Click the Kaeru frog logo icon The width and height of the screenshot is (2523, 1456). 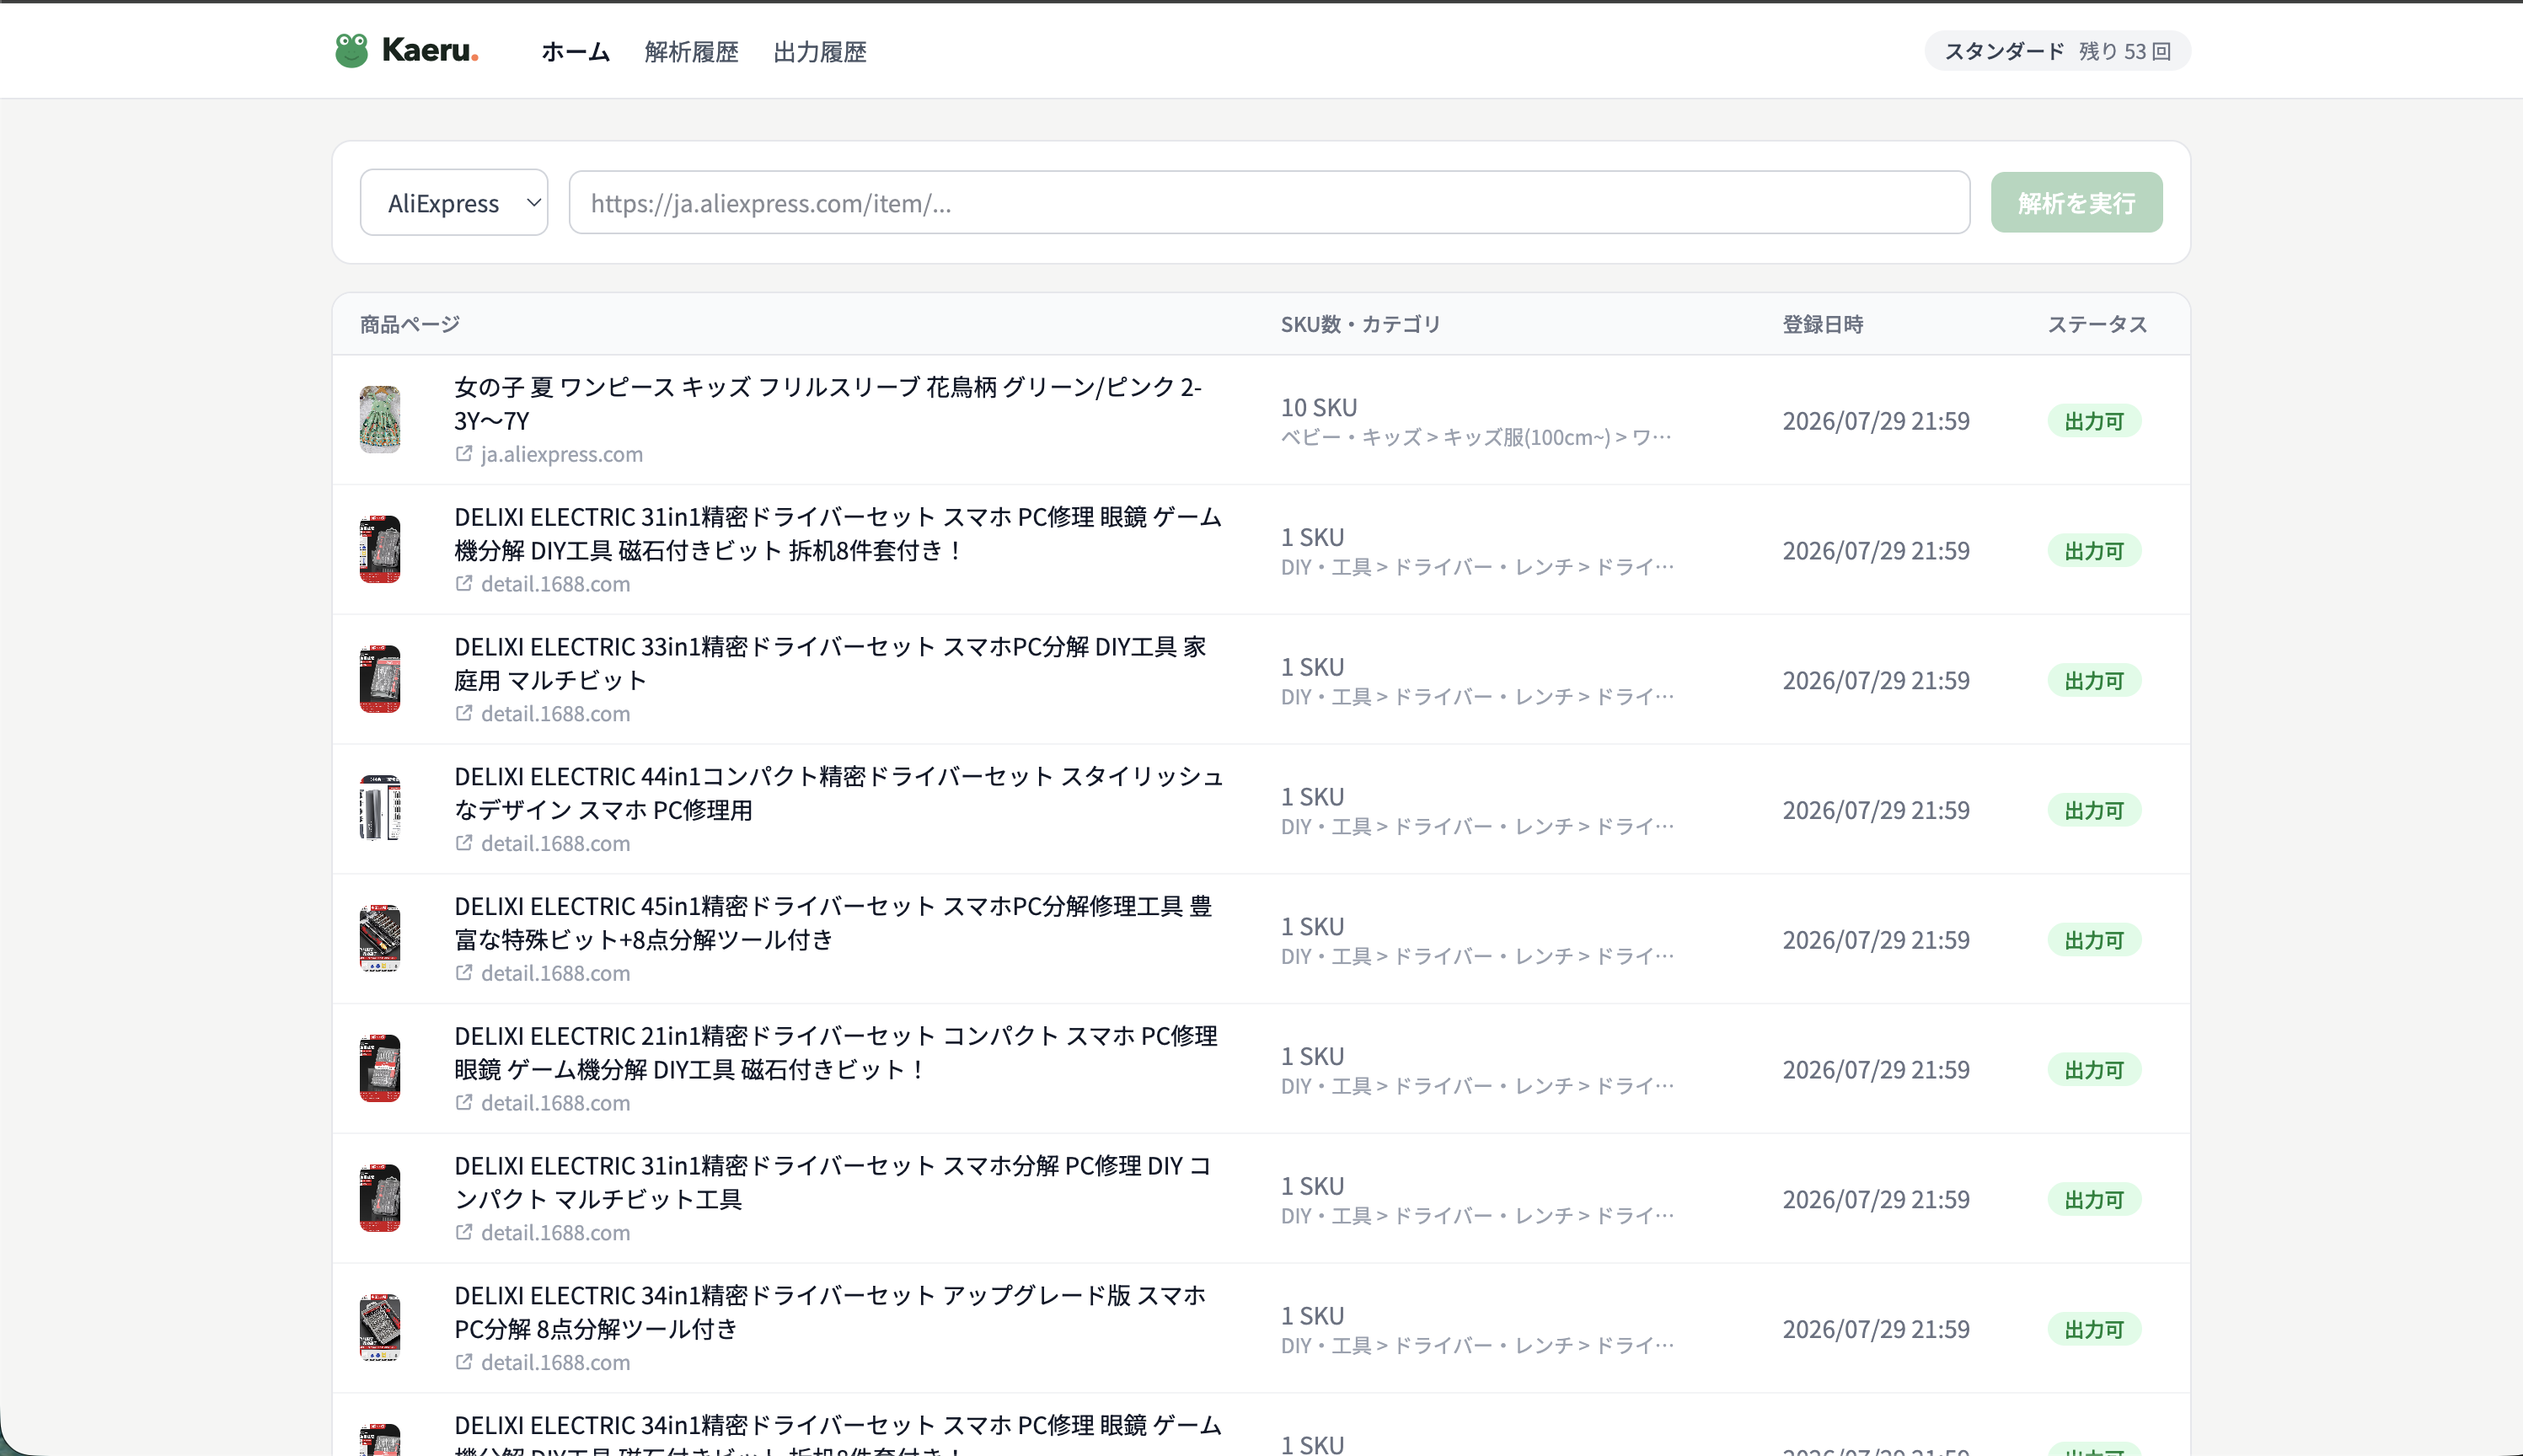(x=351, y=50)
